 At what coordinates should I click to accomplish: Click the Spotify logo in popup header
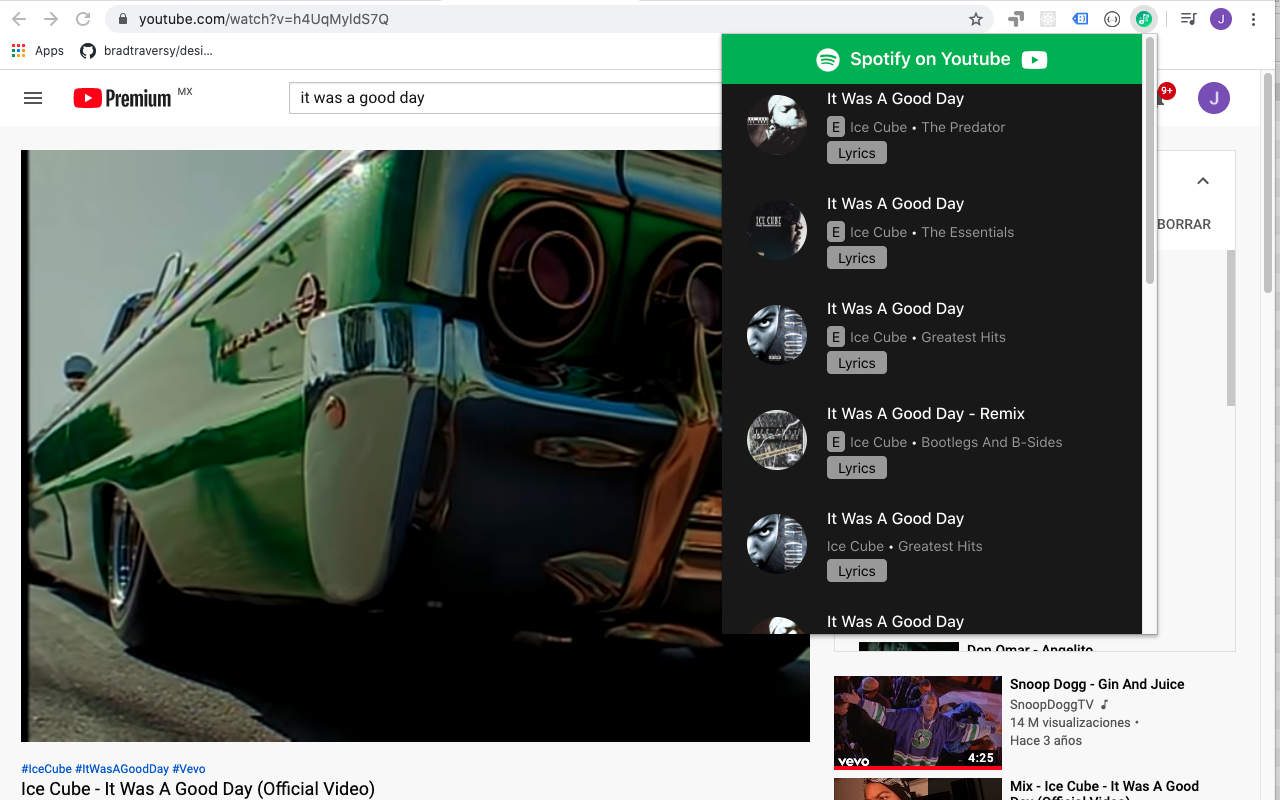[828, 60]
